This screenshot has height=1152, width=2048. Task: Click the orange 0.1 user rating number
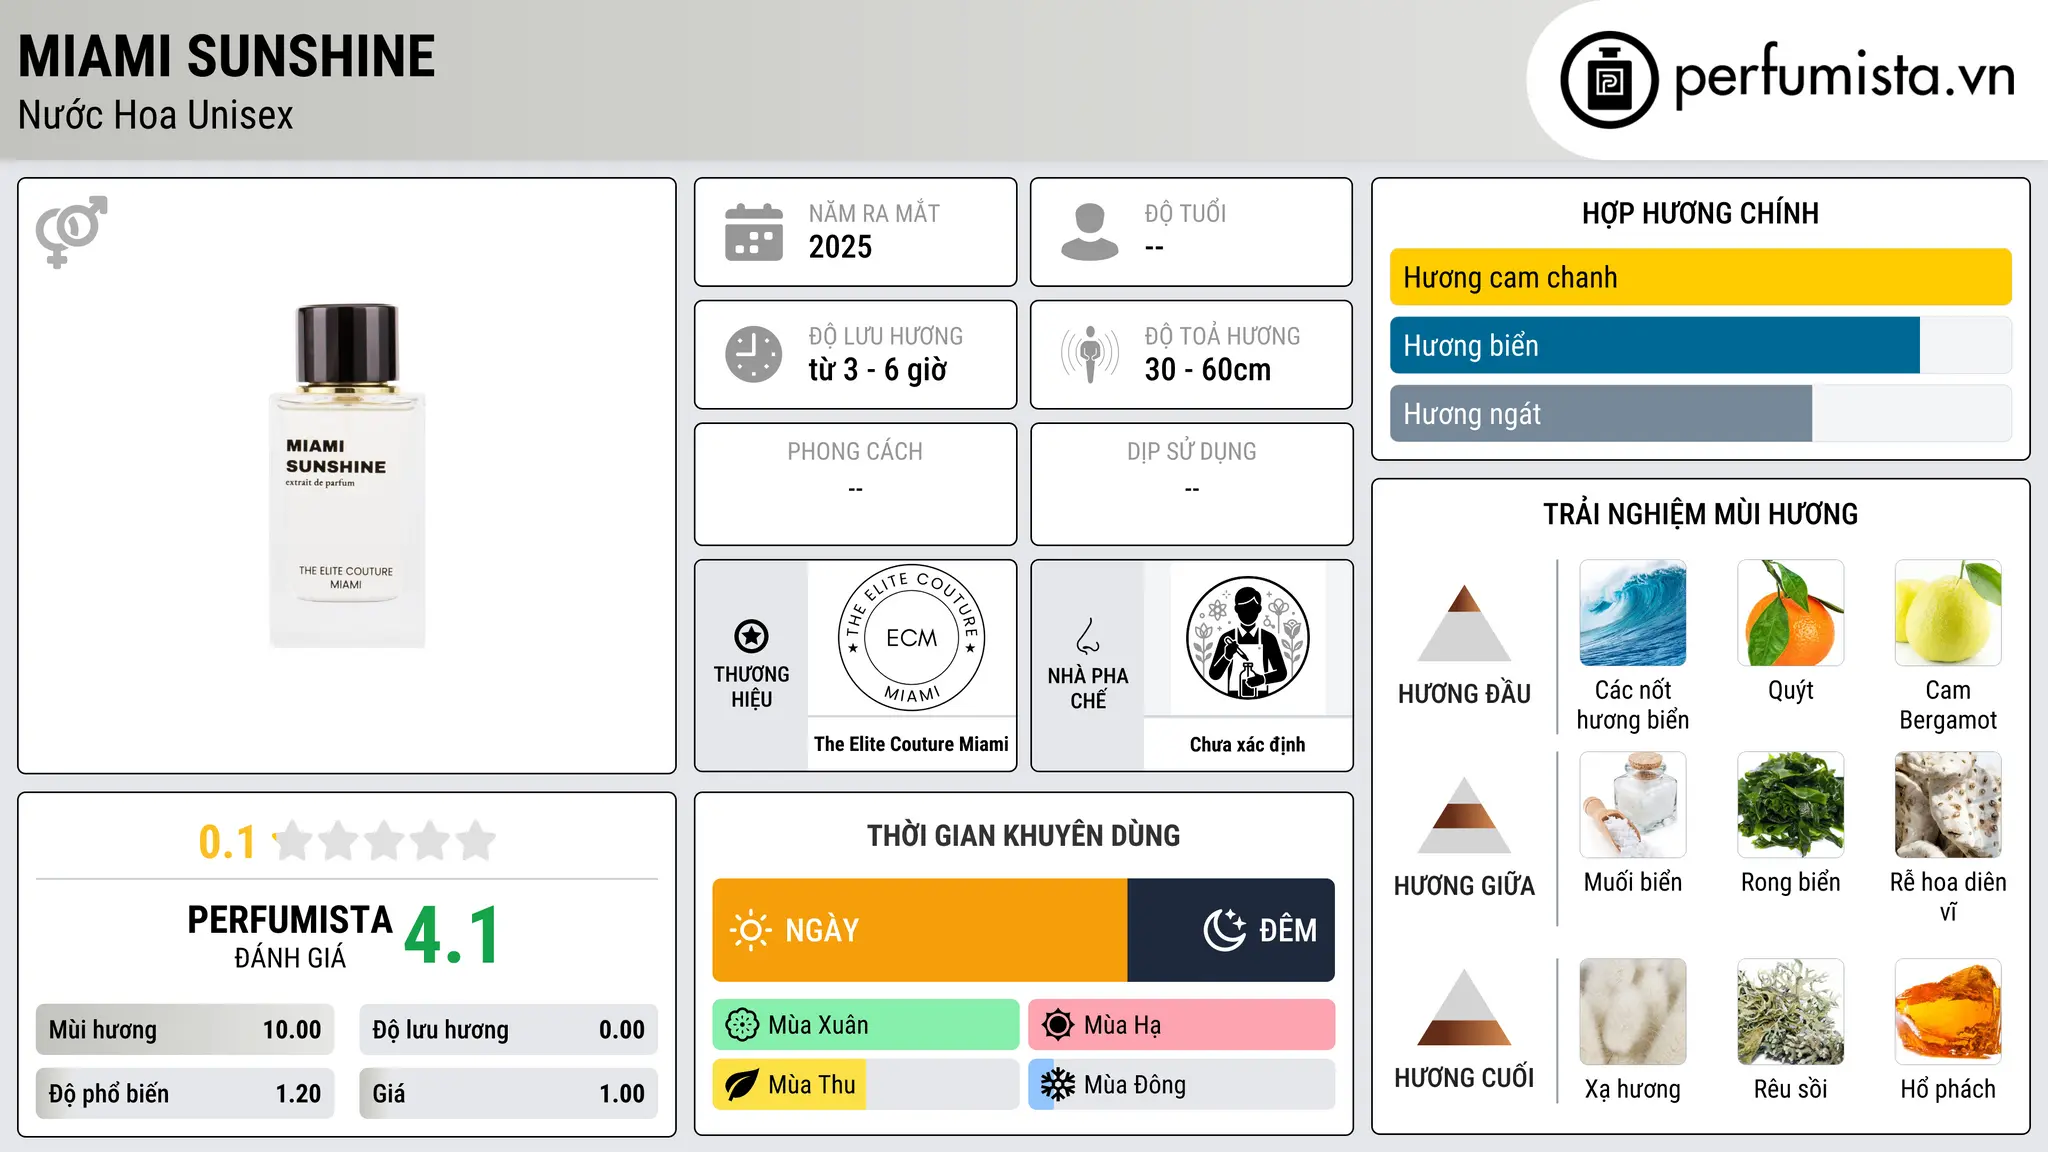point(227,842)
